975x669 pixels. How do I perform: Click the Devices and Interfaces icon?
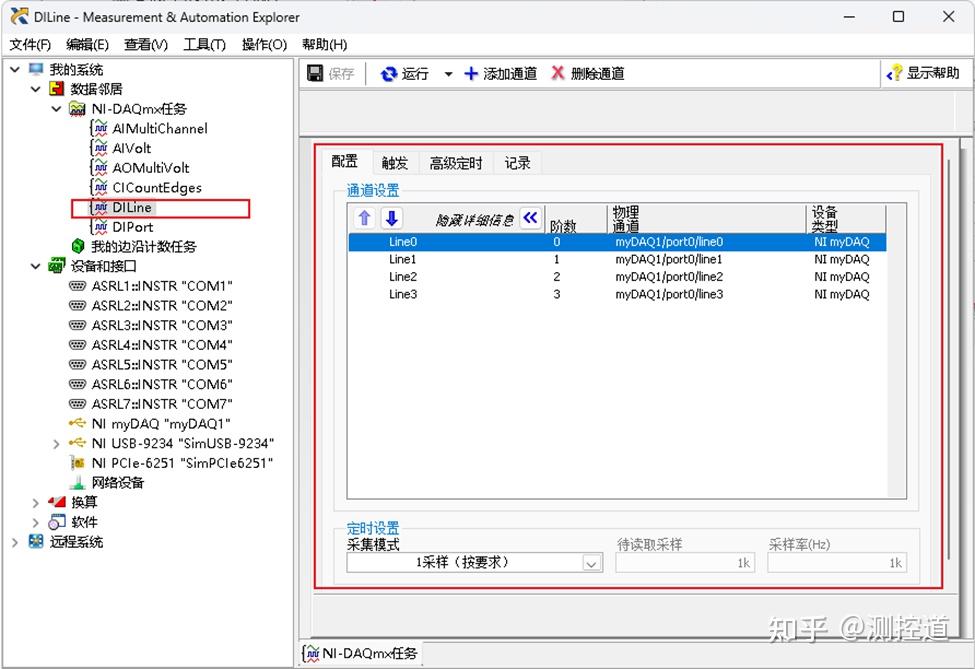pos(57,266)
